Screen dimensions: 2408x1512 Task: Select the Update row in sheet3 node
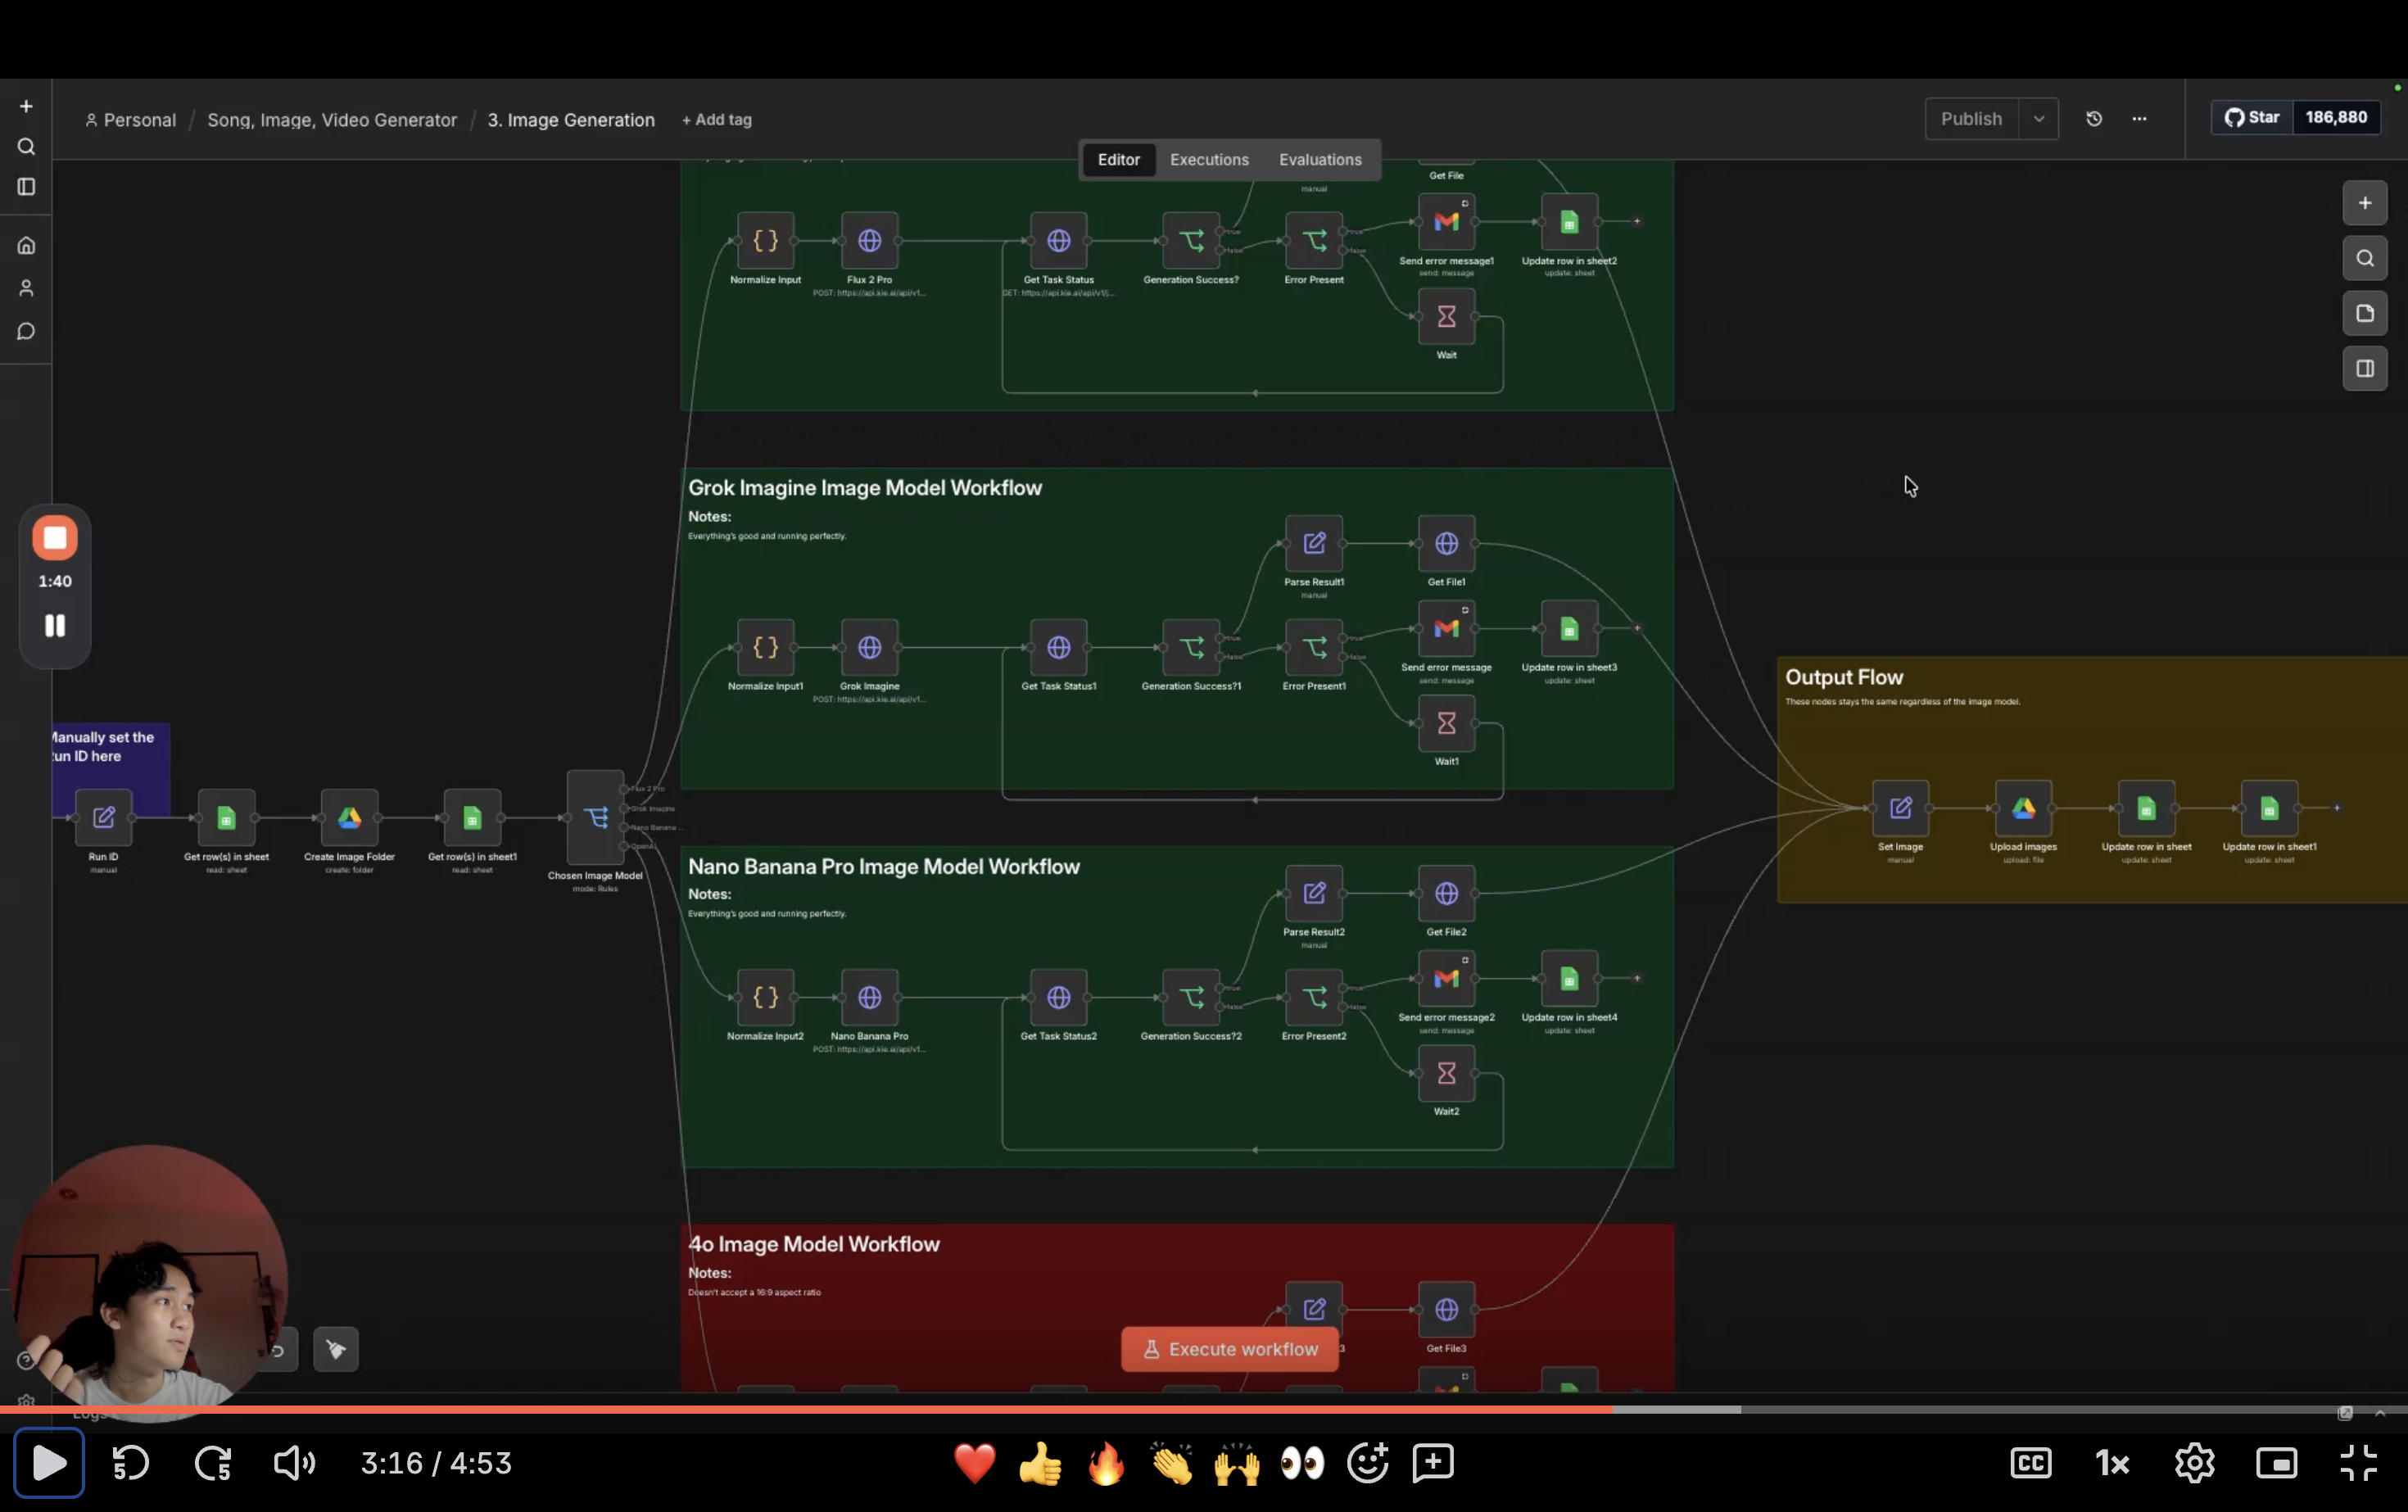pyautogui.click(x=1569, y=629)
